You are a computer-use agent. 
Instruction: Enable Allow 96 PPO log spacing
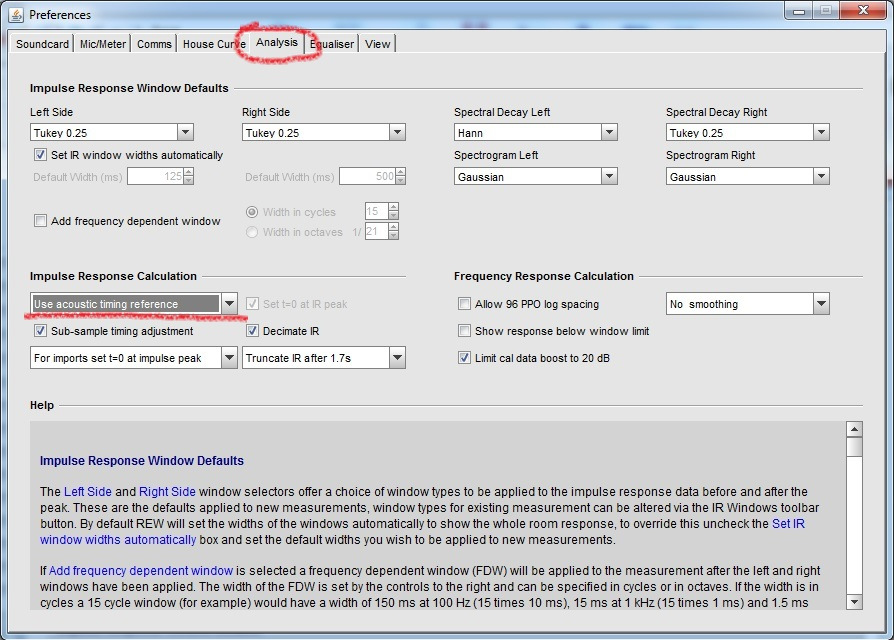click(465, 304)
